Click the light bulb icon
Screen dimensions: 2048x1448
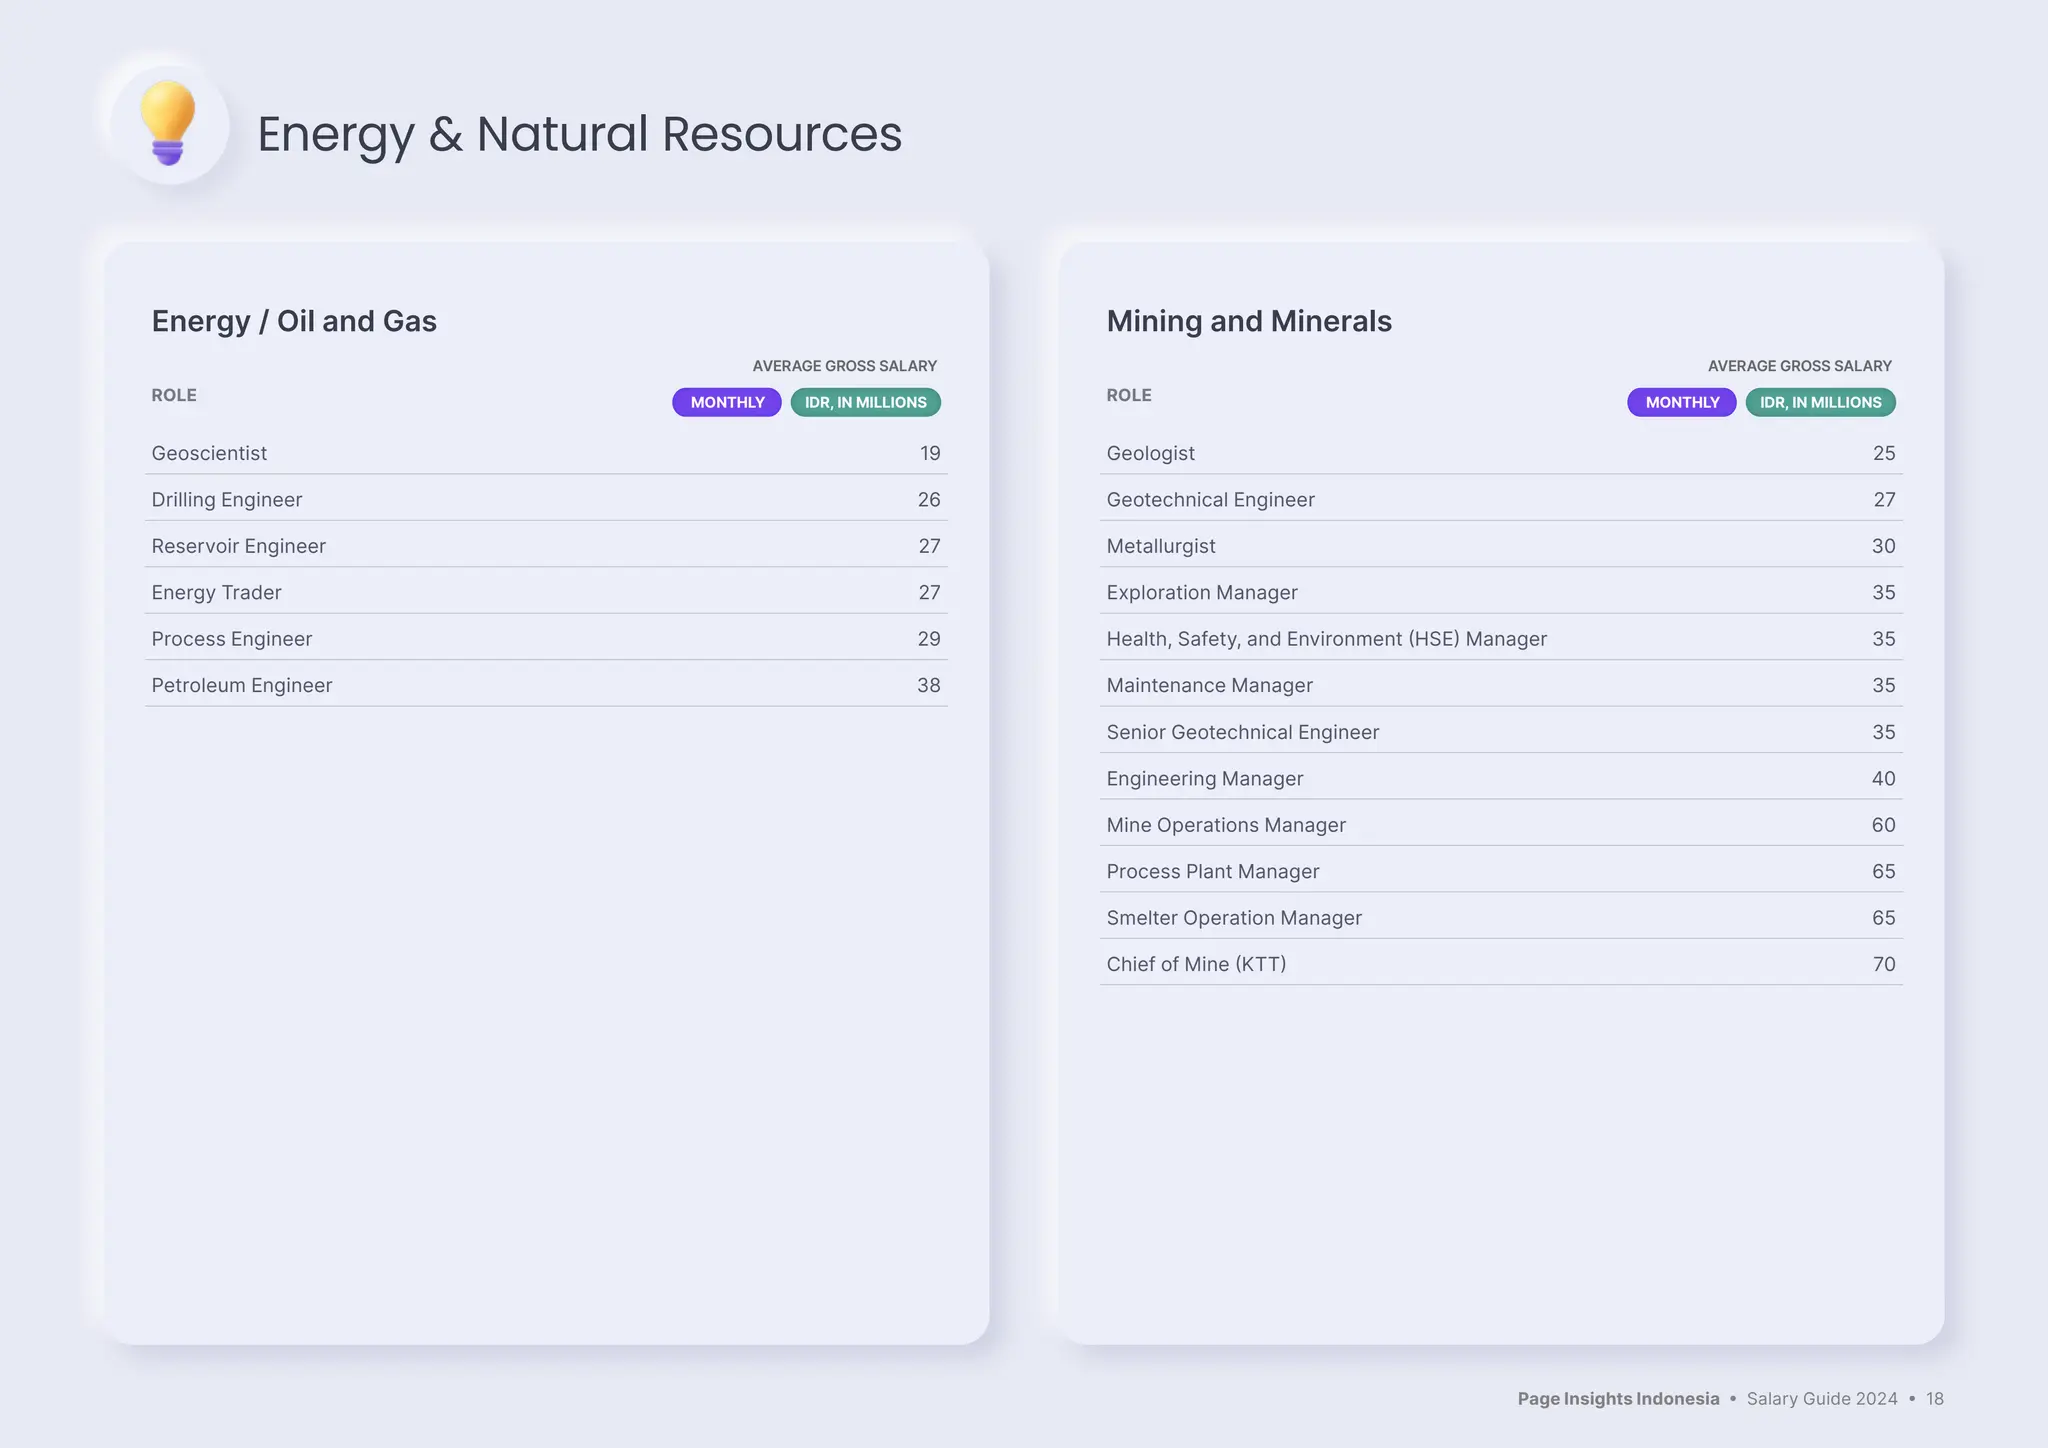[168, 123]
